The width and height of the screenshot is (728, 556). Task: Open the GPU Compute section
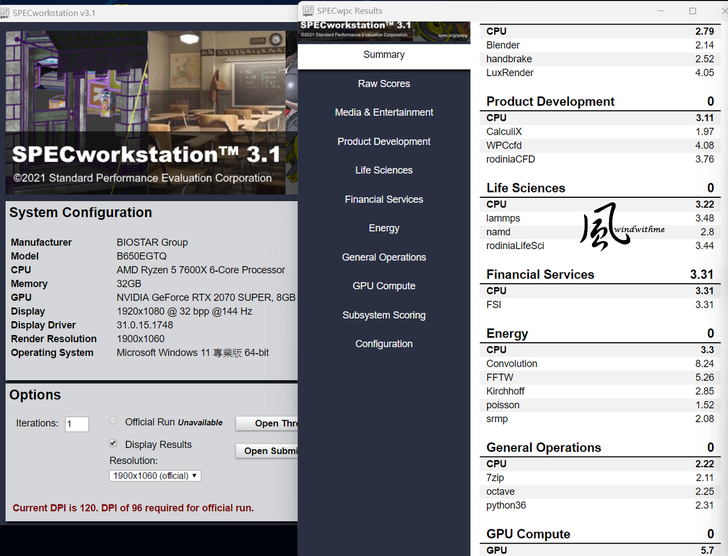point(384,287)
